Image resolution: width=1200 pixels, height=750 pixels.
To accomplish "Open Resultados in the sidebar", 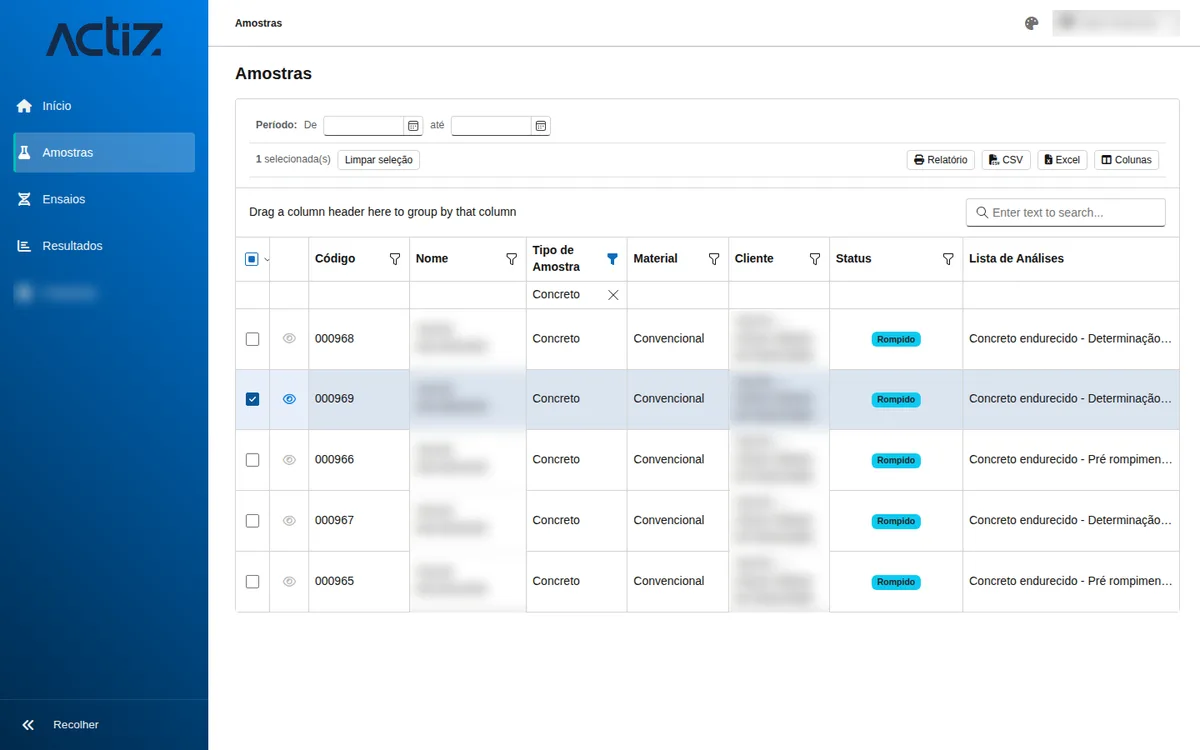I will tap(104, 246).
